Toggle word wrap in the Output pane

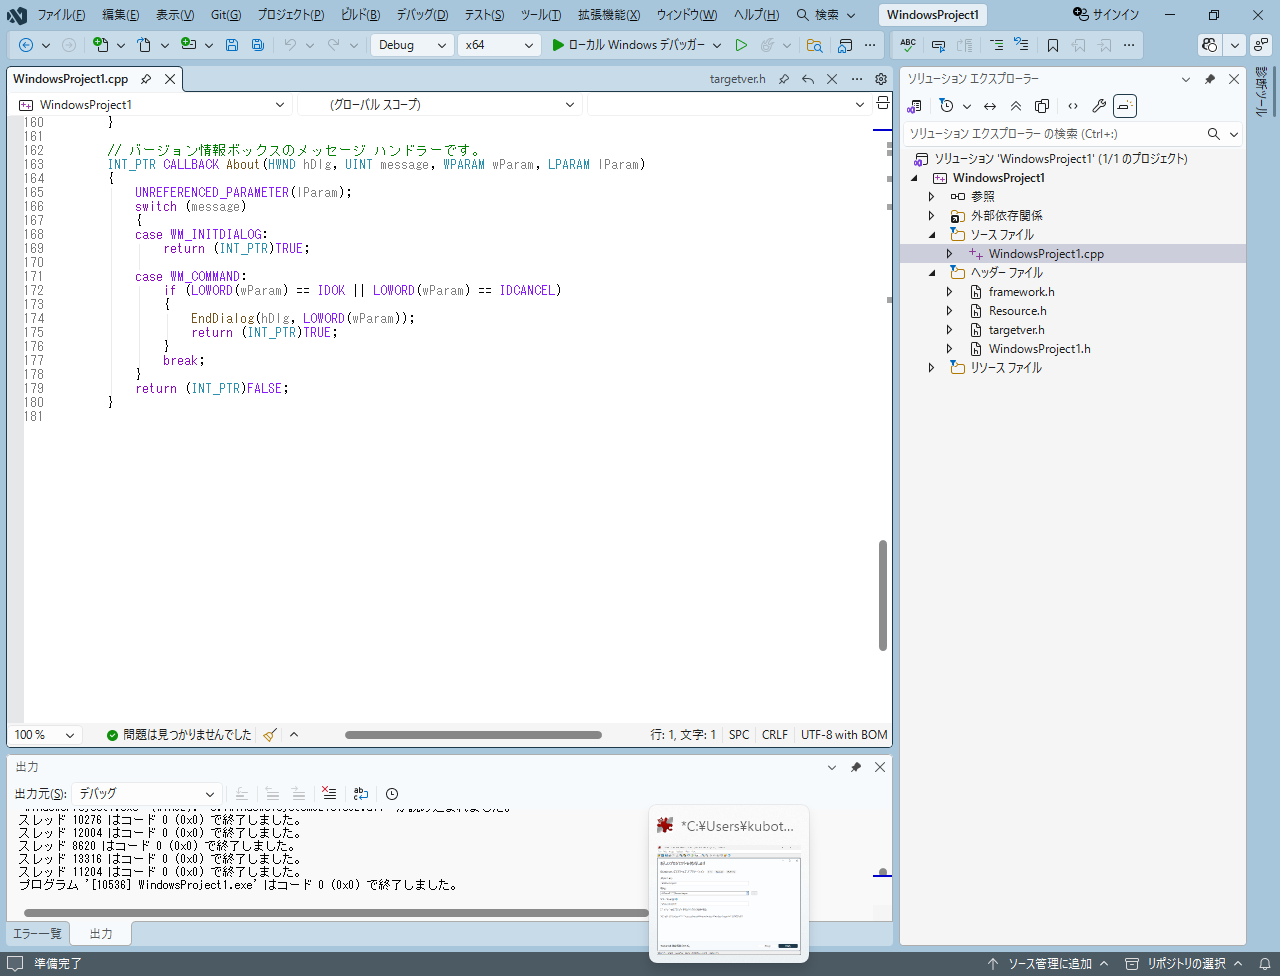(x=361, y=793)
